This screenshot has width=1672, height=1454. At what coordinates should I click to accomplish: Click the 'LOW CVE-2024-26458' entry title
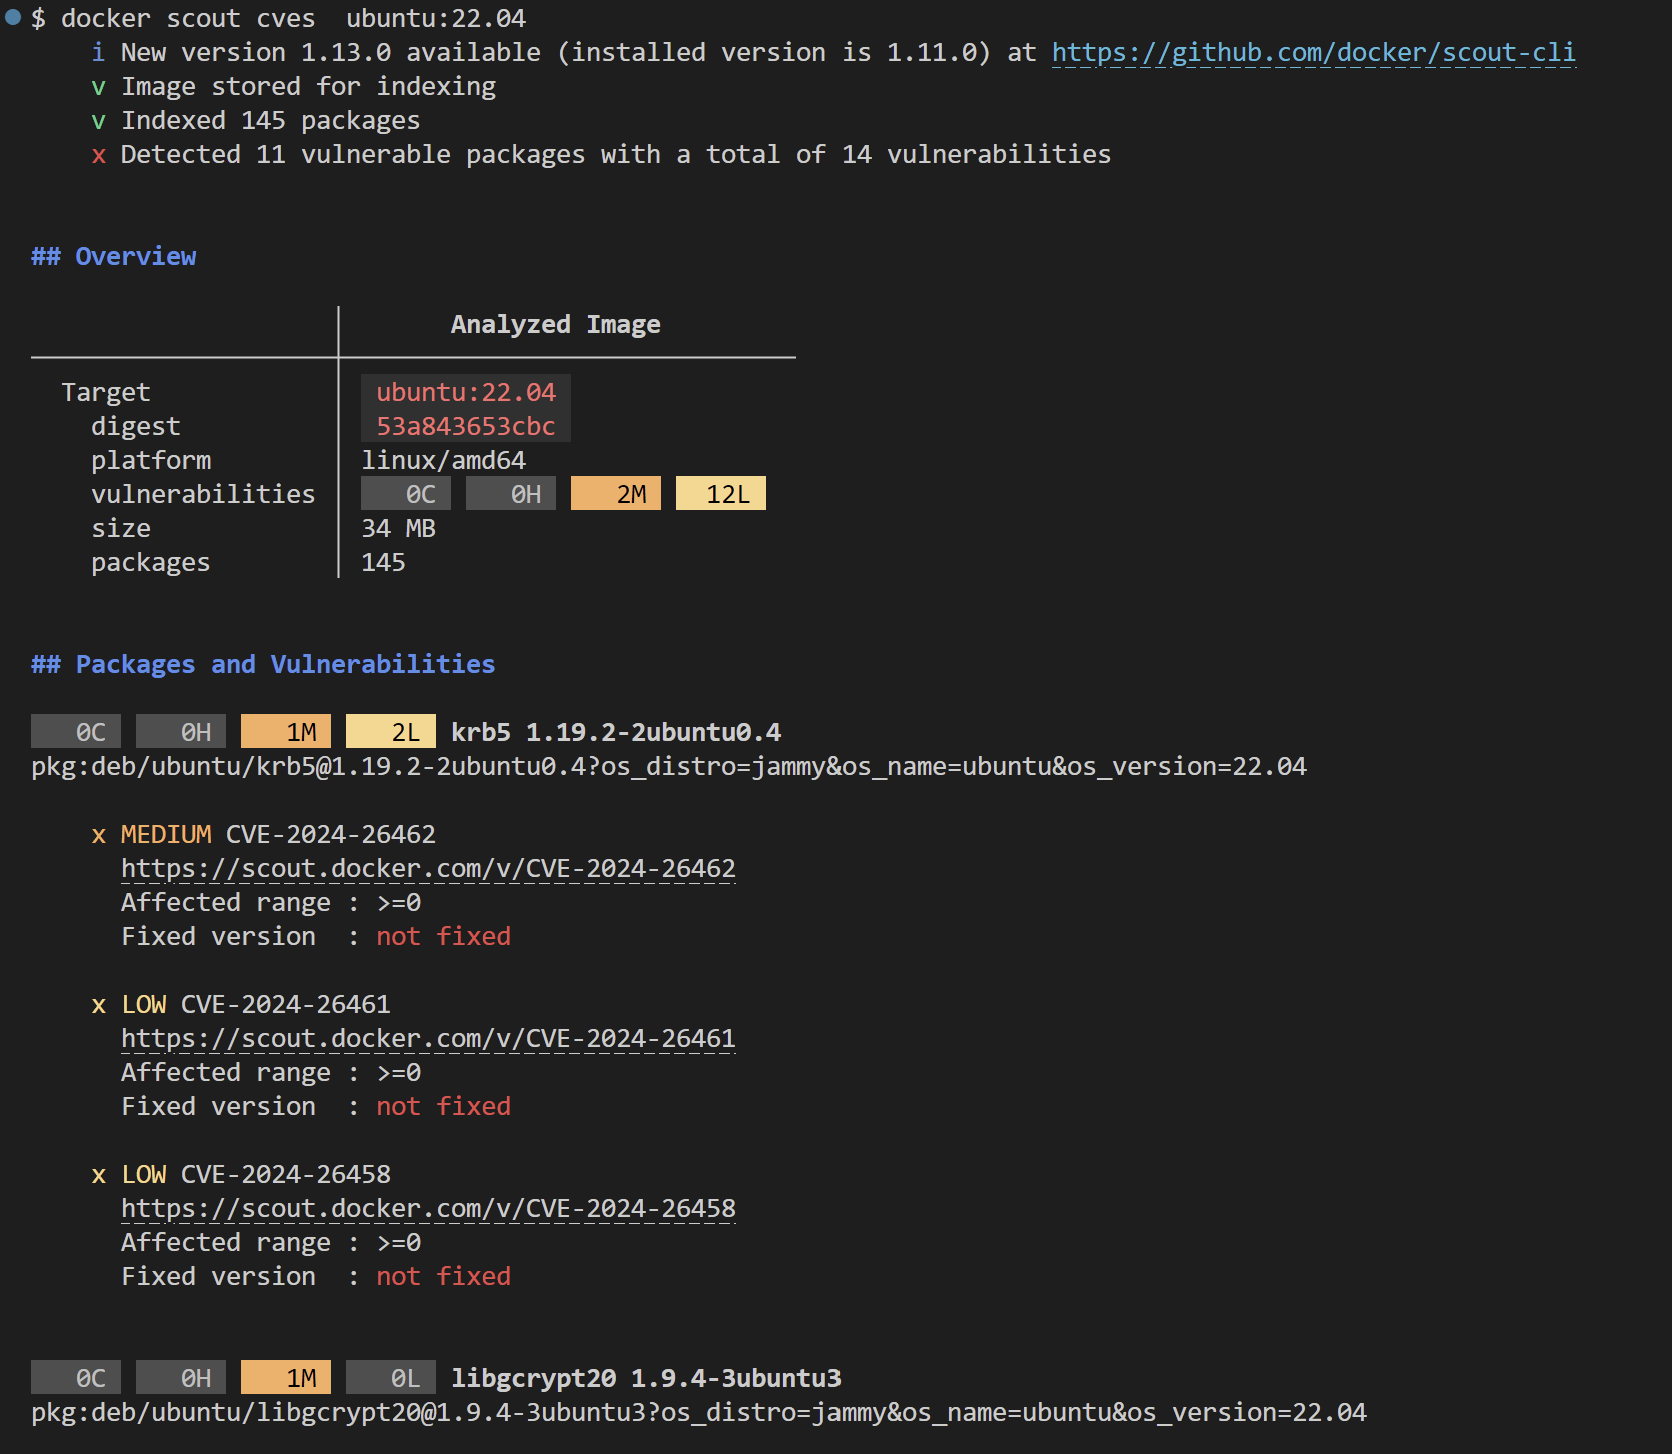pyautogui.click(x=256, y=1174)
